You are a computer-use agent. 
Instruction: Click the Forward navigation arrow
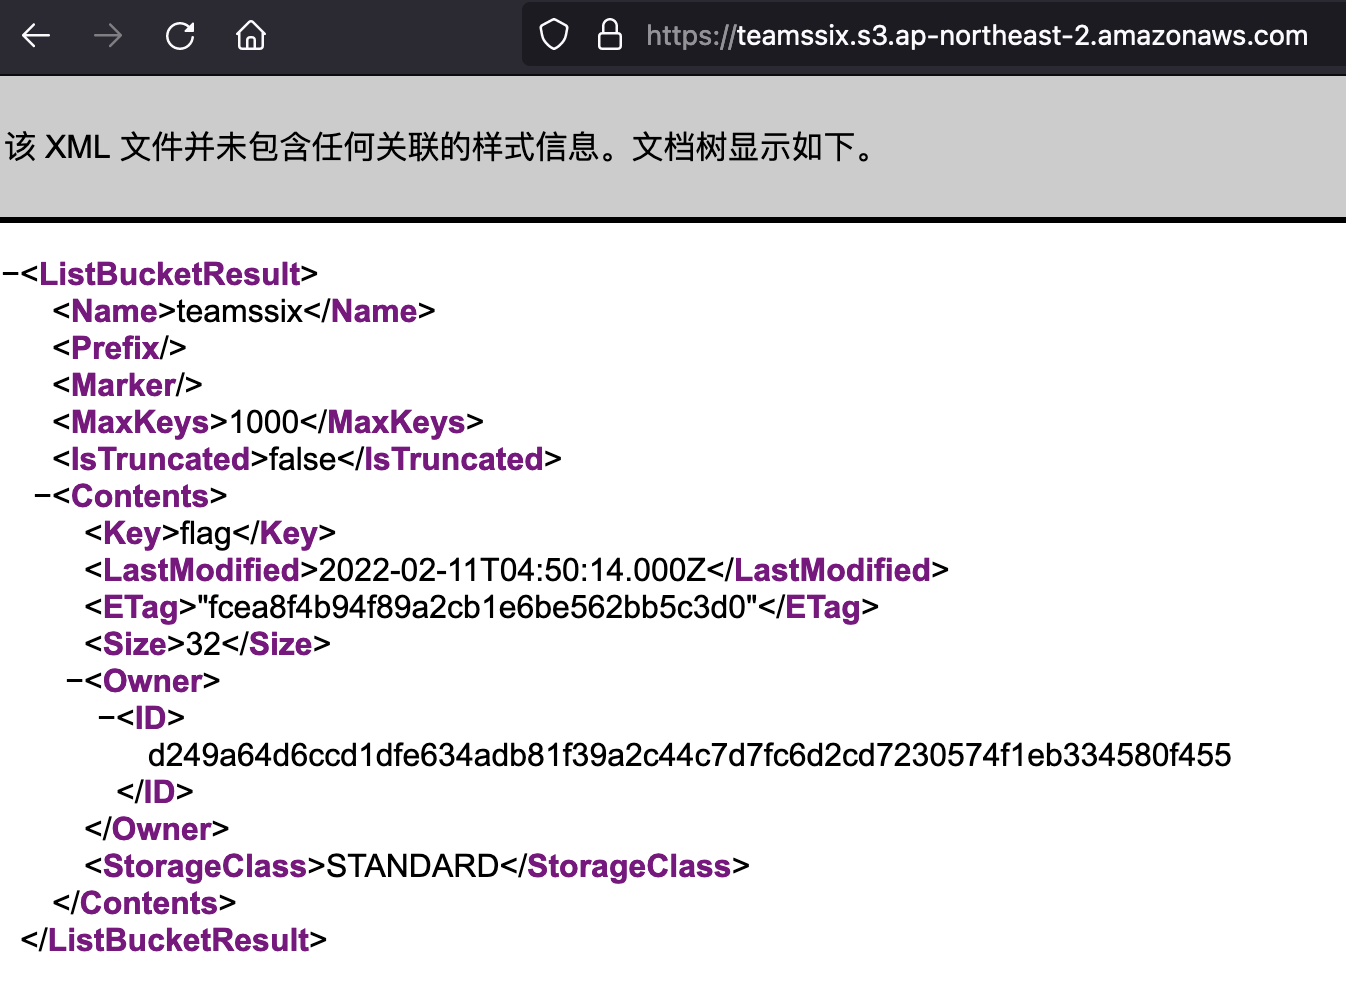pyautogui.click(x=108, y=36)
